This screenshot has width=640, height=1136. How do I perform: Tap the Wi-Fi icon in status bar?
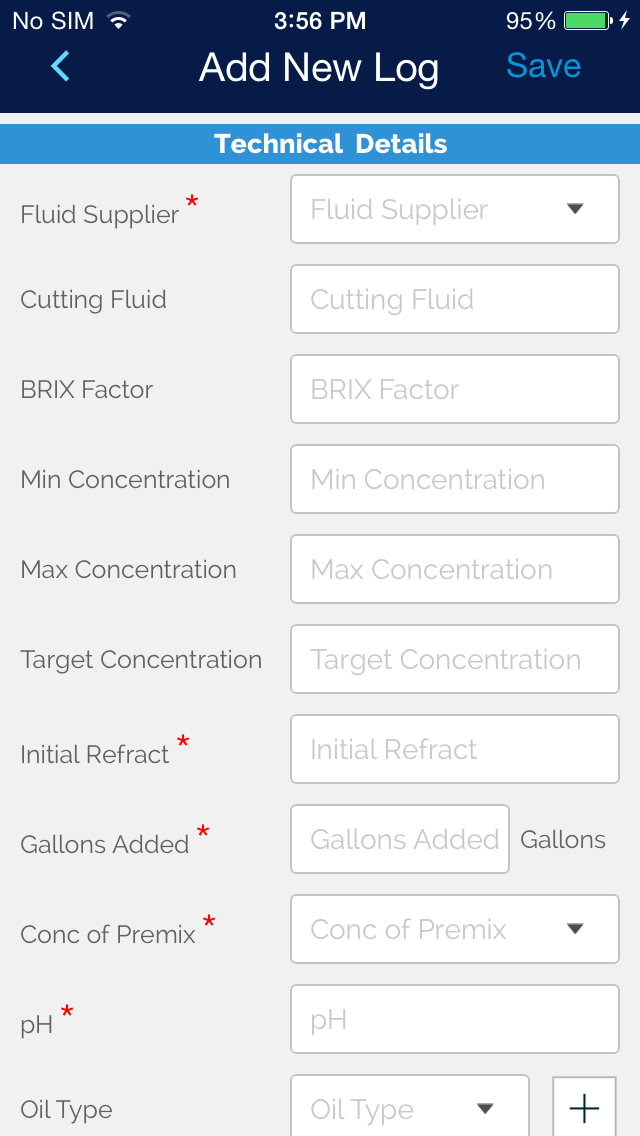click(x=119, y=20)
